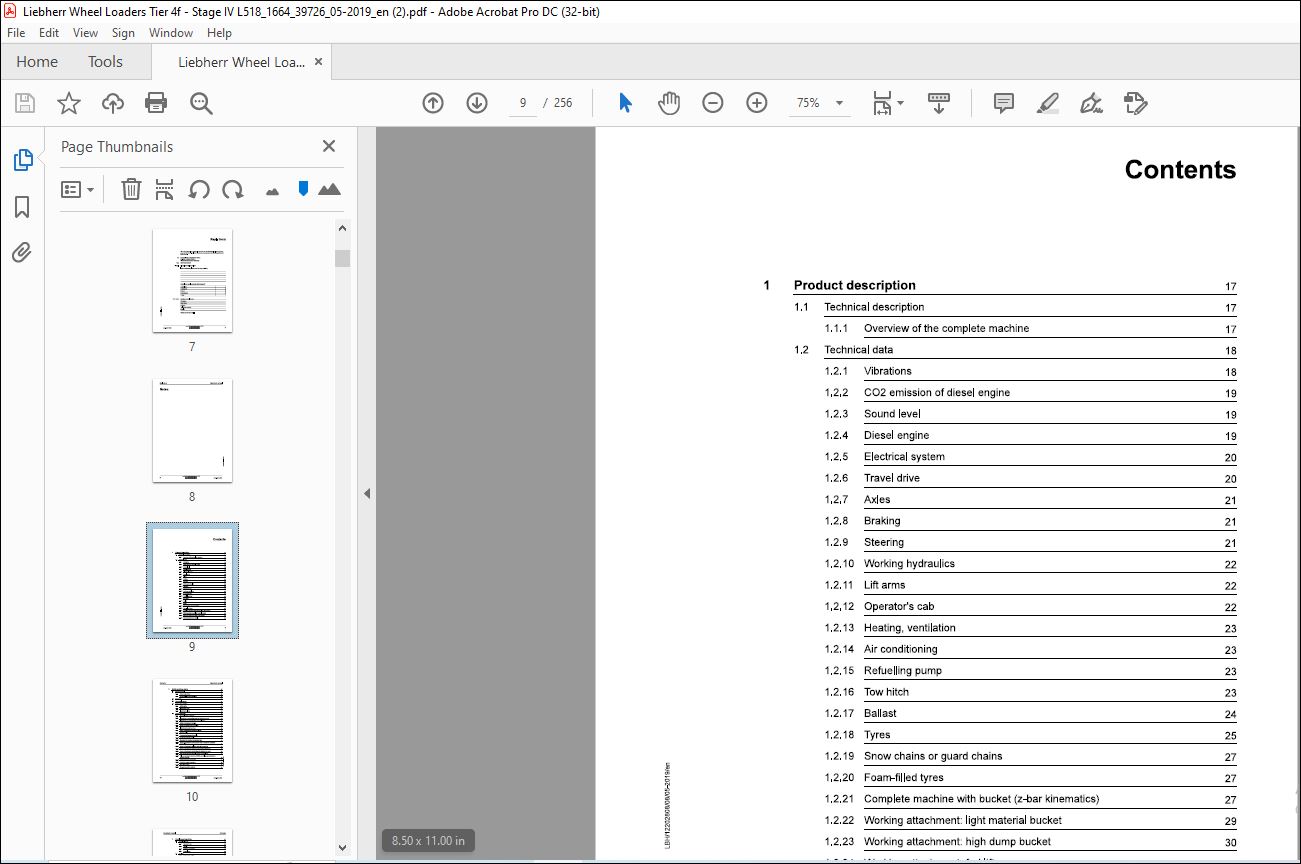Click the Save file icon

(x=25, y=103)
